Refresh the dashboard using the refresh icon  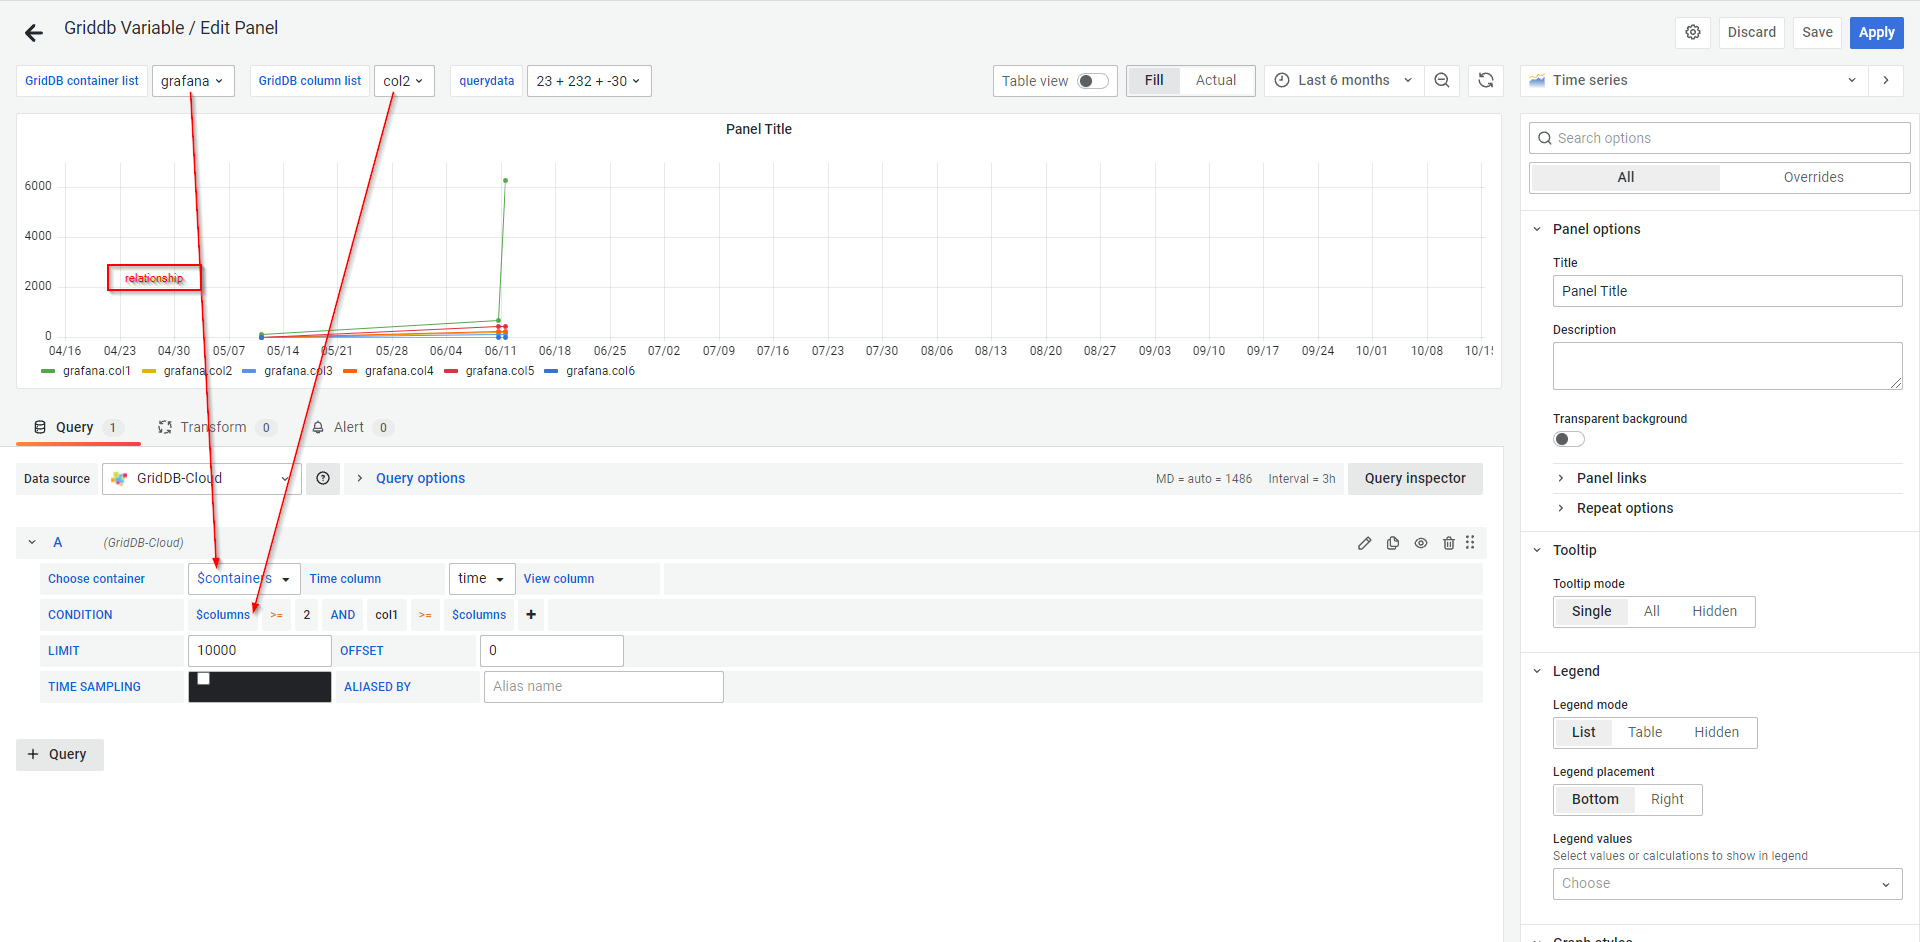[x=1486, y=81]
